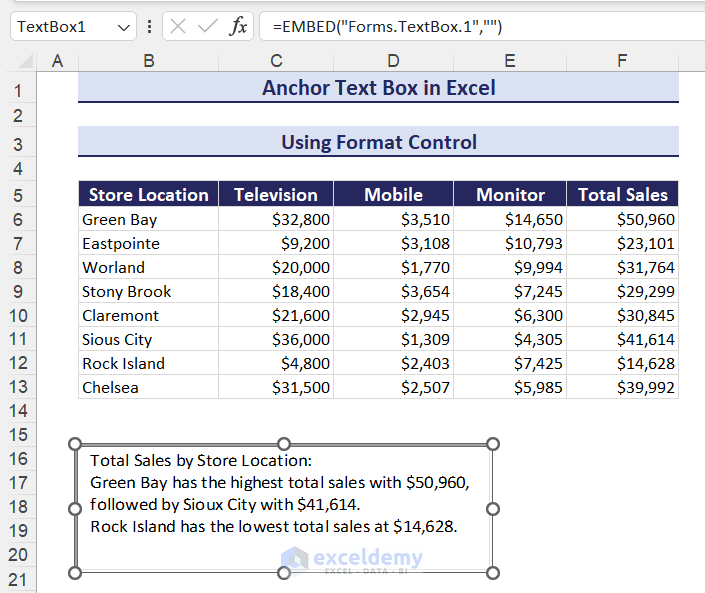Screen dimensions: 705x593
Task: Select the 'Rock Island' cell
Action: [148, 363]
